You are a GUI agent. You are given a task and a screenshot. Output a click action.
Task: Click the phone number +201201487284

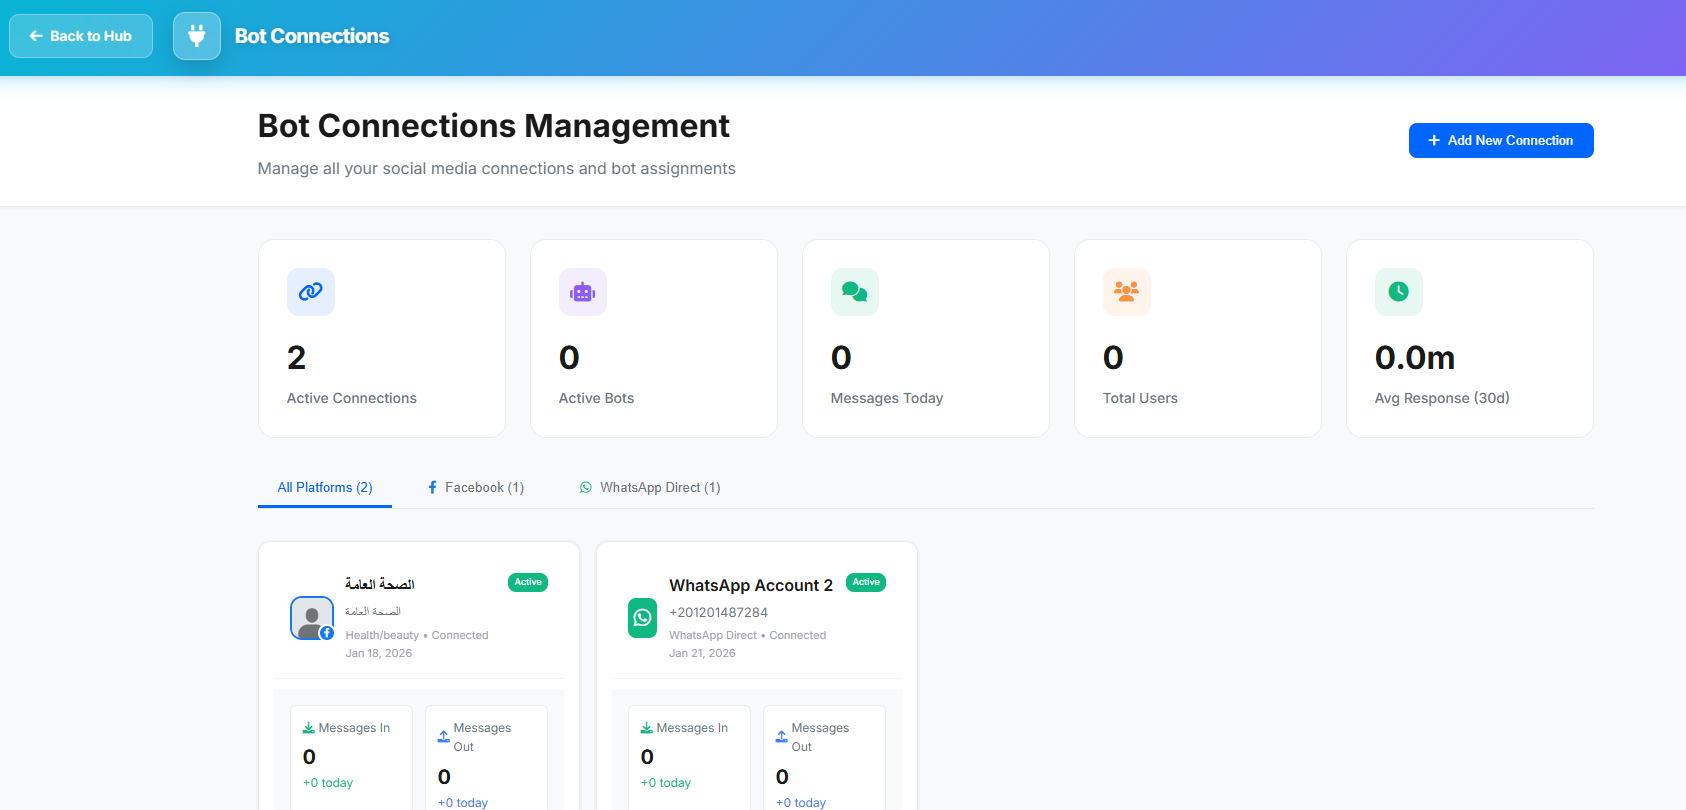coord(719,612)
